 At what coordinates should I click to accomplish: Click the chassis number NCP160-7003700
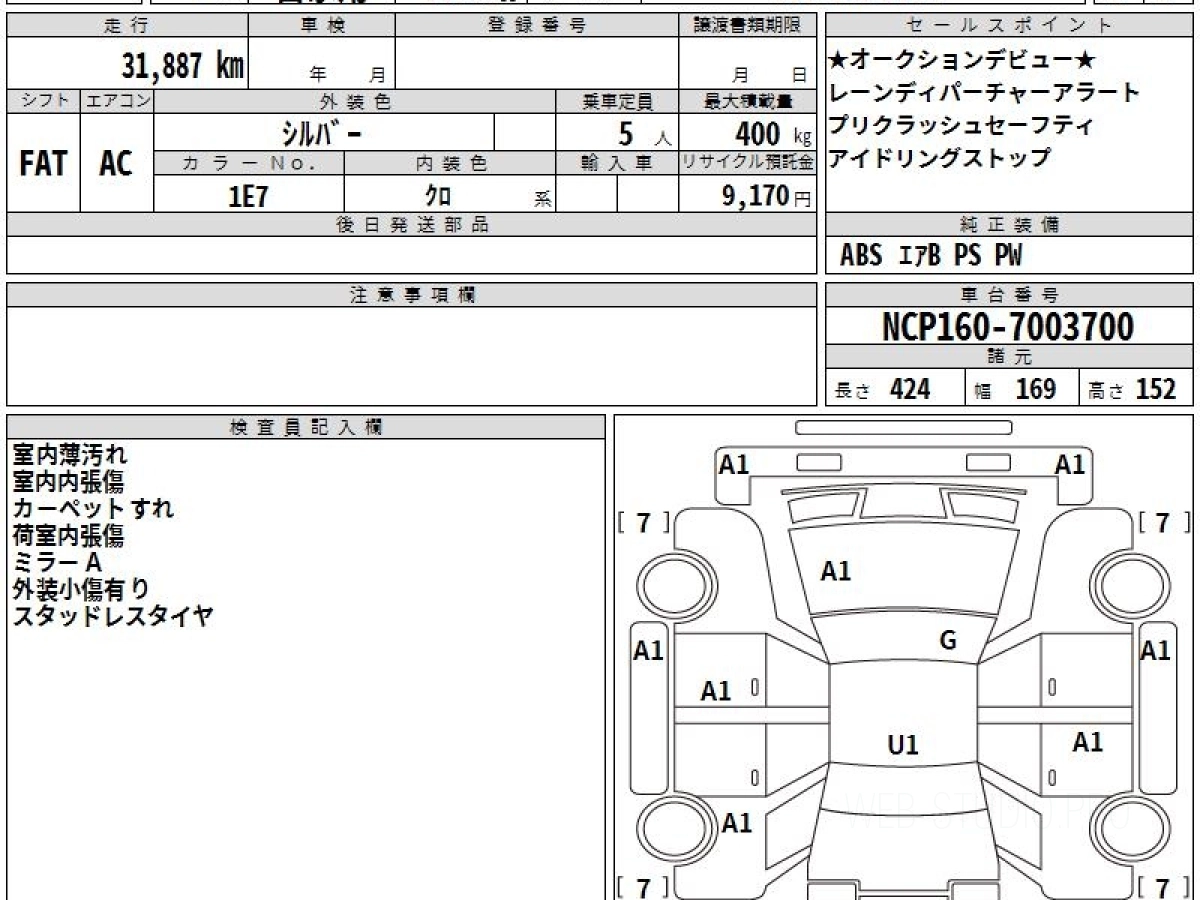pyautogui.click(x=1008, y=327)
